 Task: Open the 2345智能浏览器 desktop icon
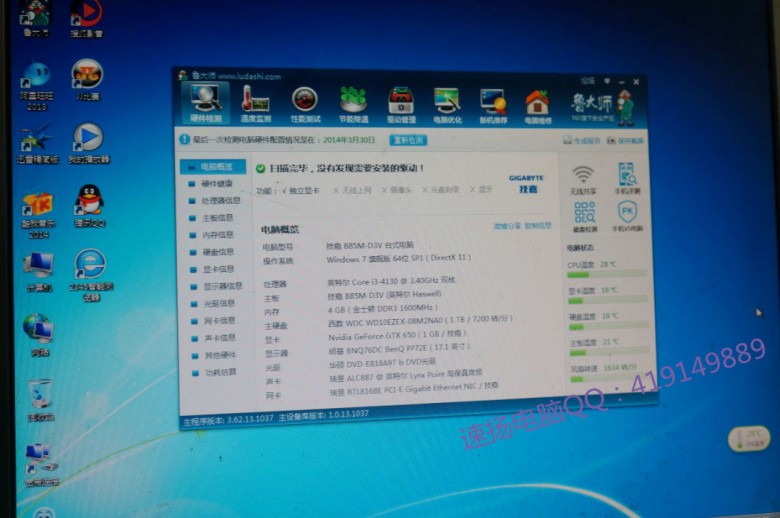pos(91,275)
